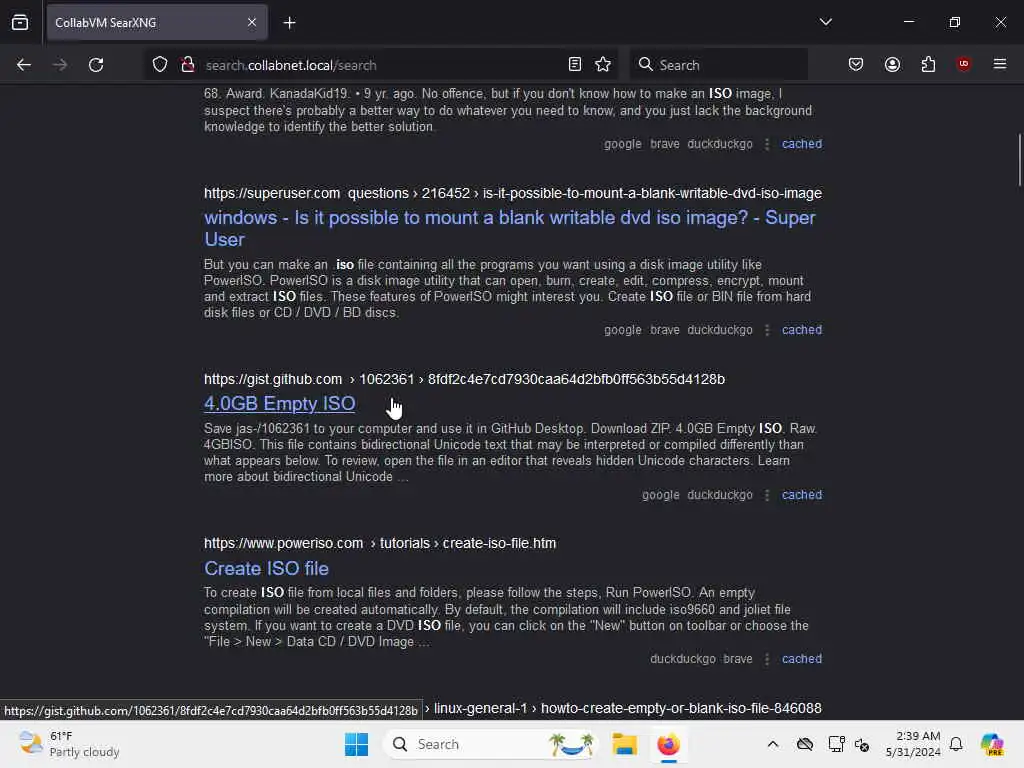Image resolution: width=1024 pixels, height=768 pixels.
Task: Open the tracking protection shield icon
Action: [x=160, y=65]
